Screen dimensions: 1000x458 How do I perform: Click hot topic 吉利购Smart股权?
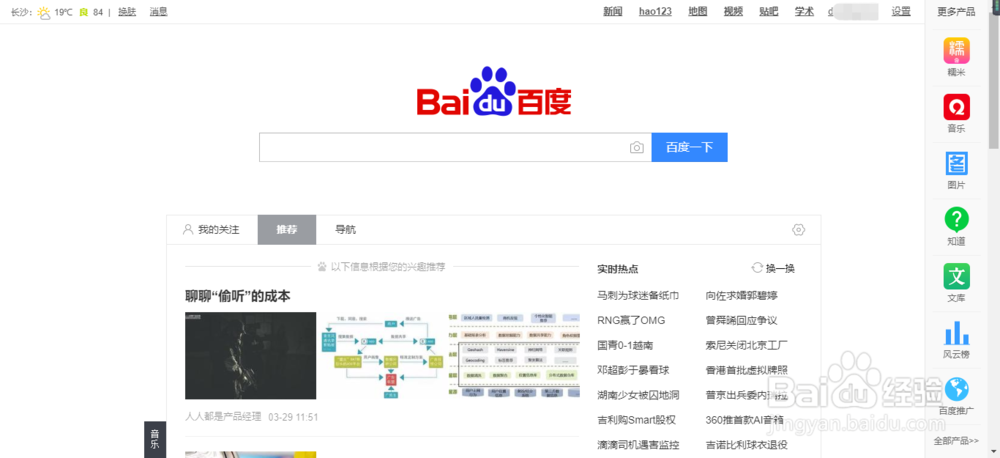(636, 420)
